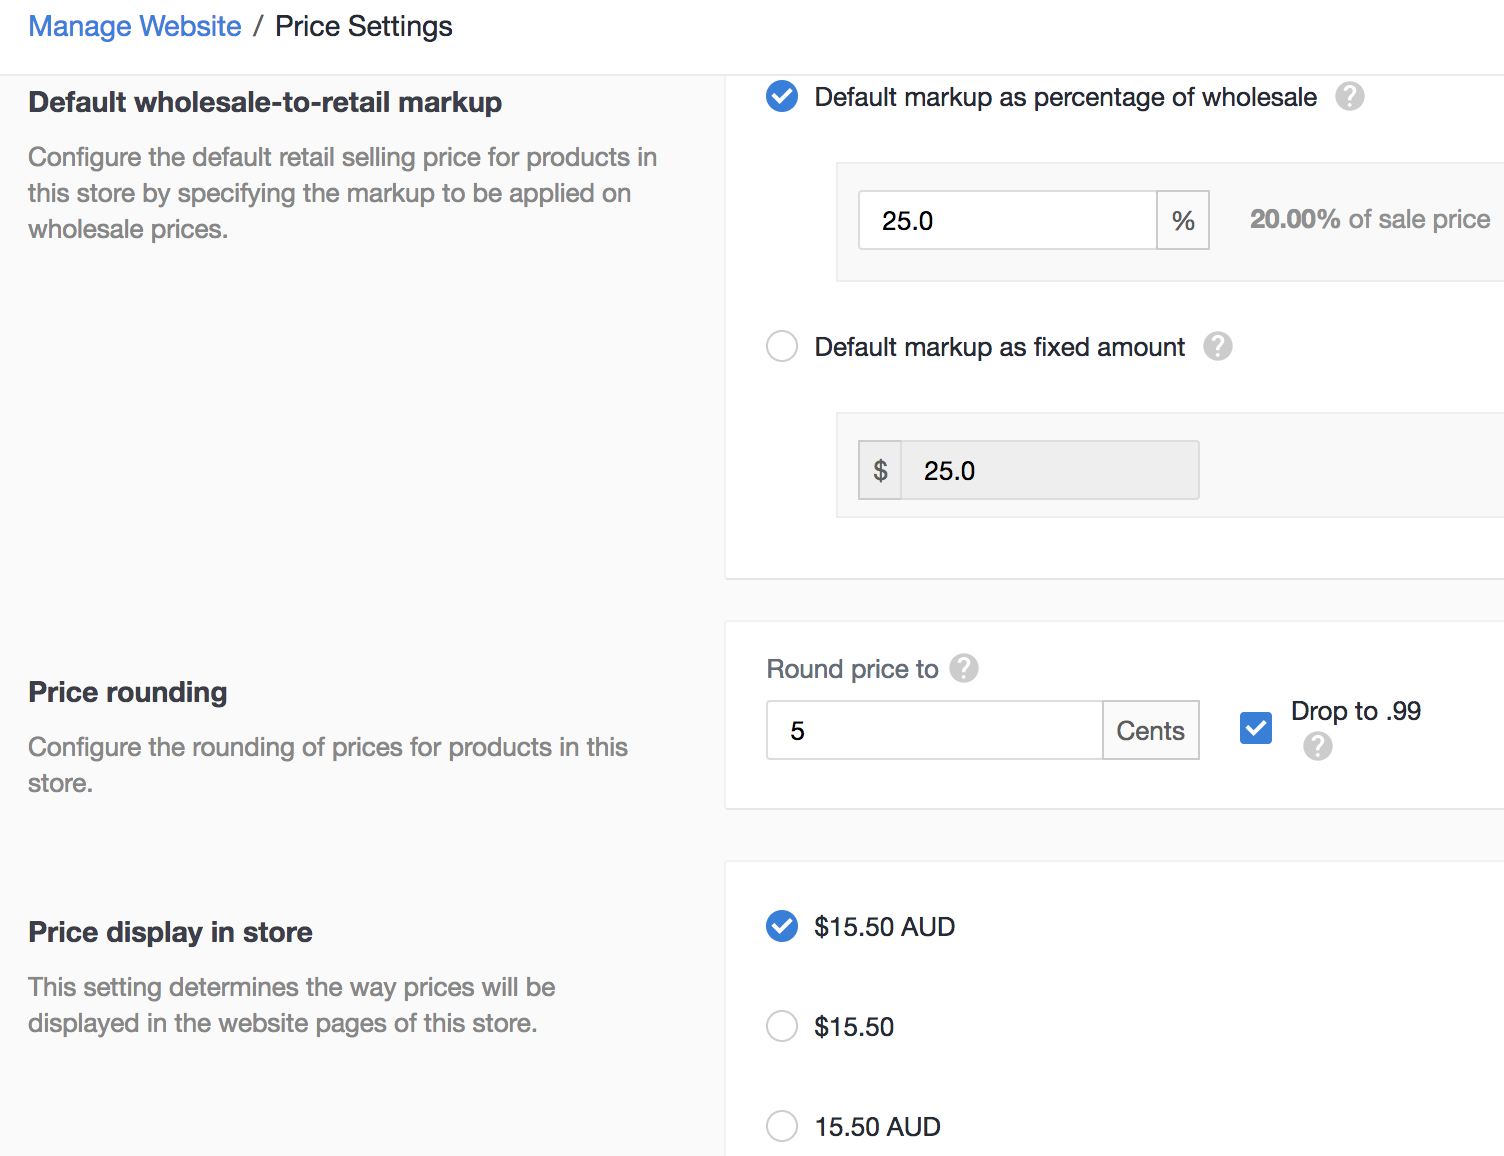Viewport: 1504px width, 1156px height.
Task: Click the Price rounding section heading
Action: pyautogui.click(x=128, y=692)
